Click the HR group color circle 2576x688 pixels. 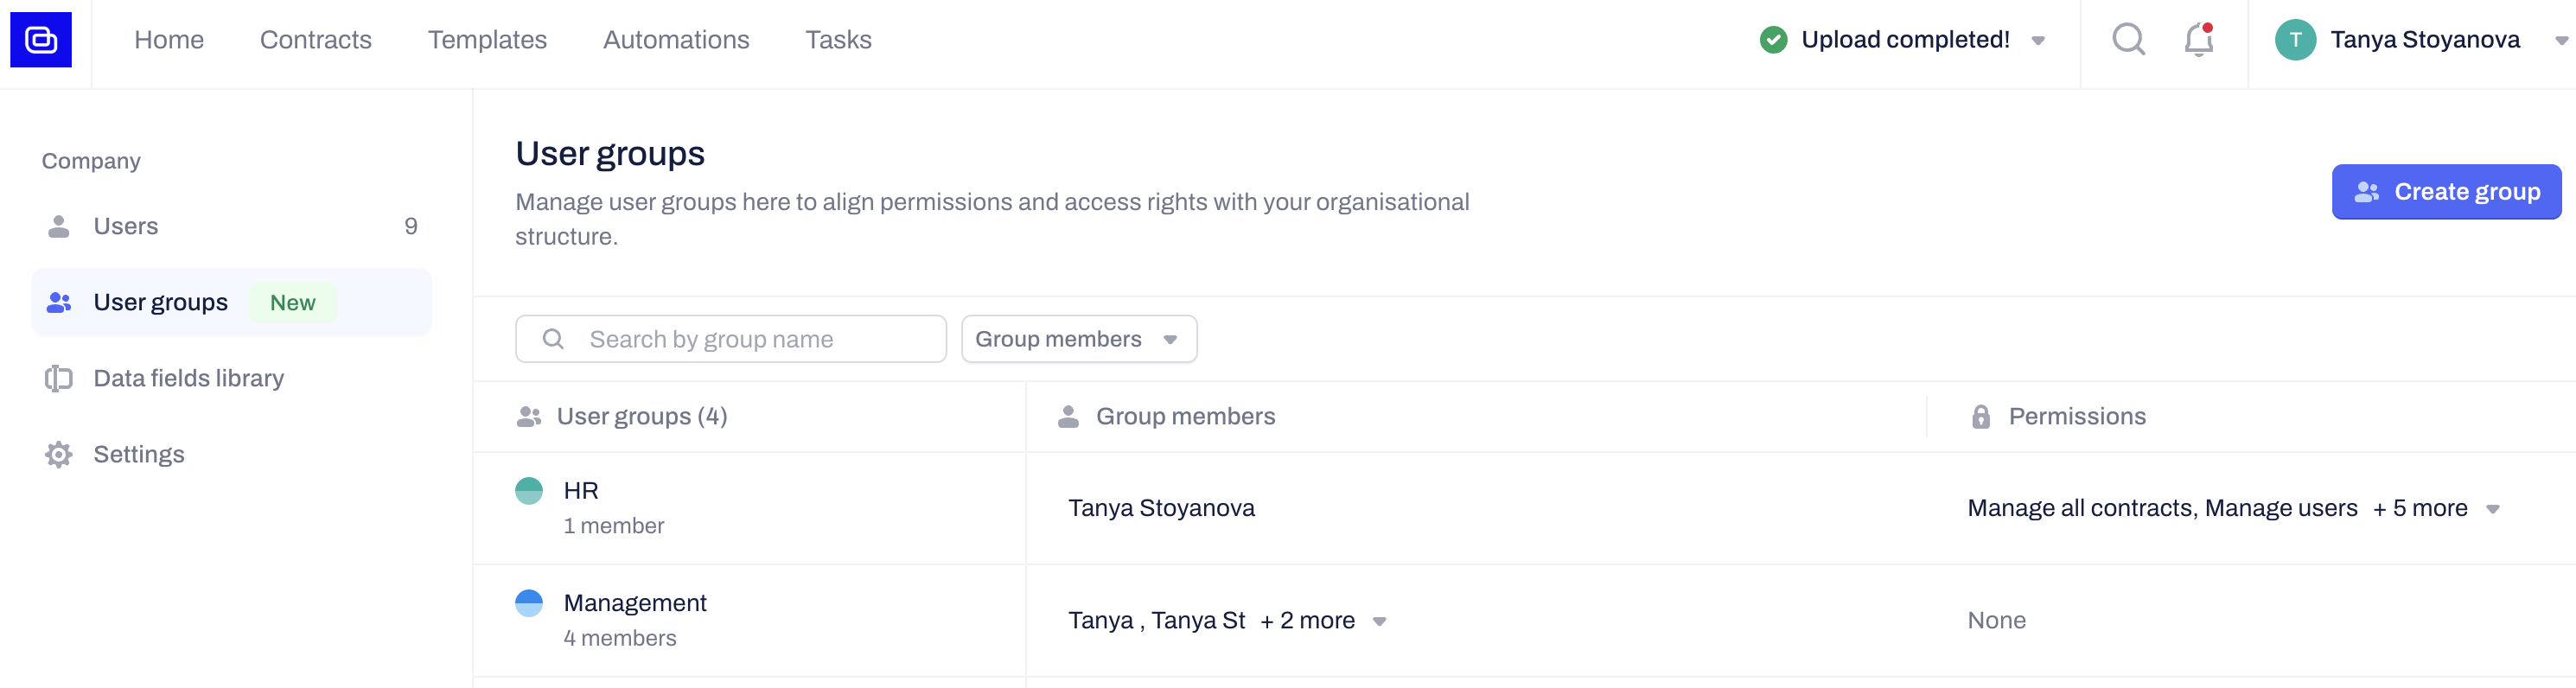[529, 491]
